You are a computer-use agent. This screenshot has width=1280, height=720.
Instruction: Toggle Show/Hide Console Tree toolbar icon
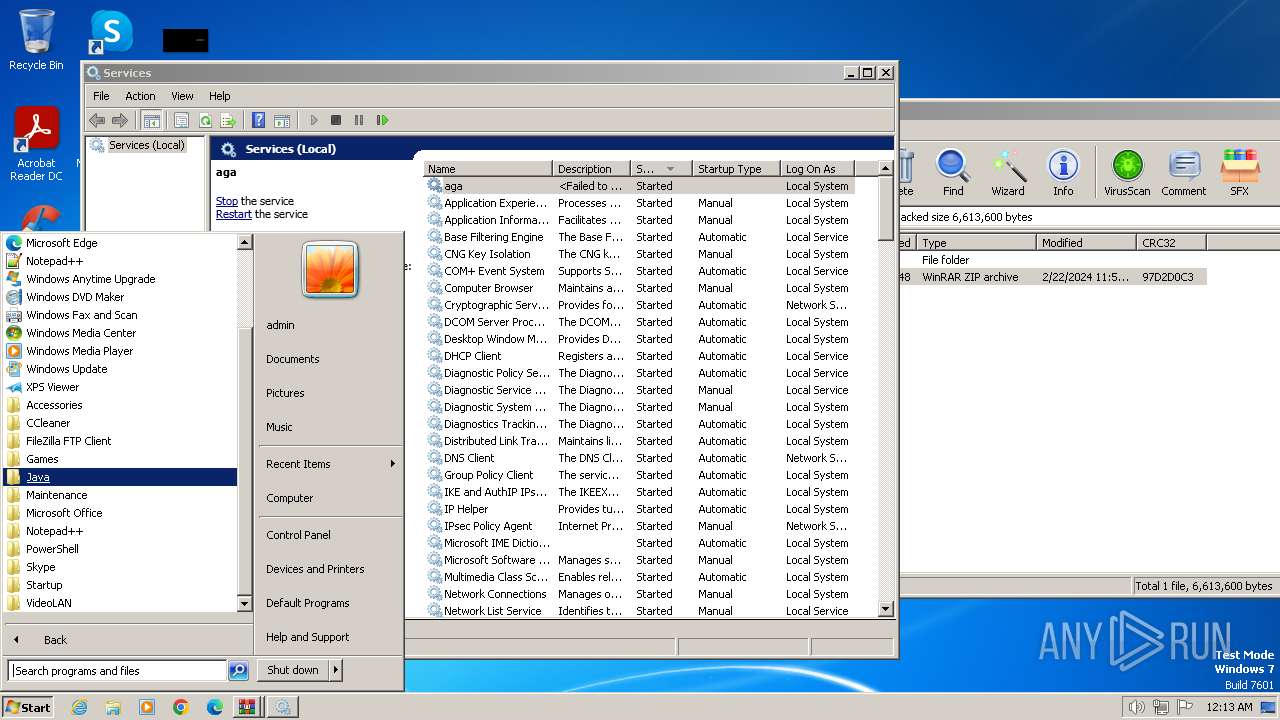151,120
